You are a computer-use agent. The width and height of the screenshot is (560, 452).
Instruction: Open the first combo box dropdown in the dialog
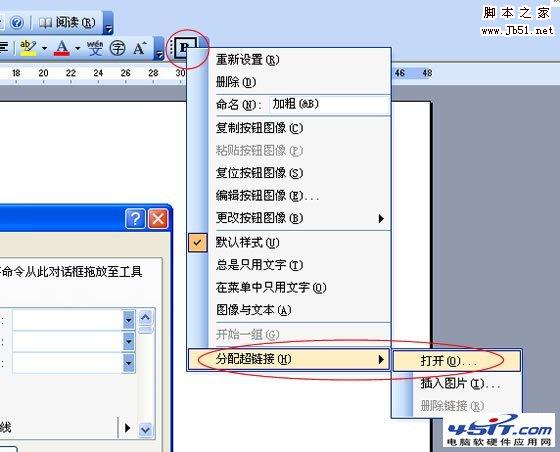click(129, 319)
